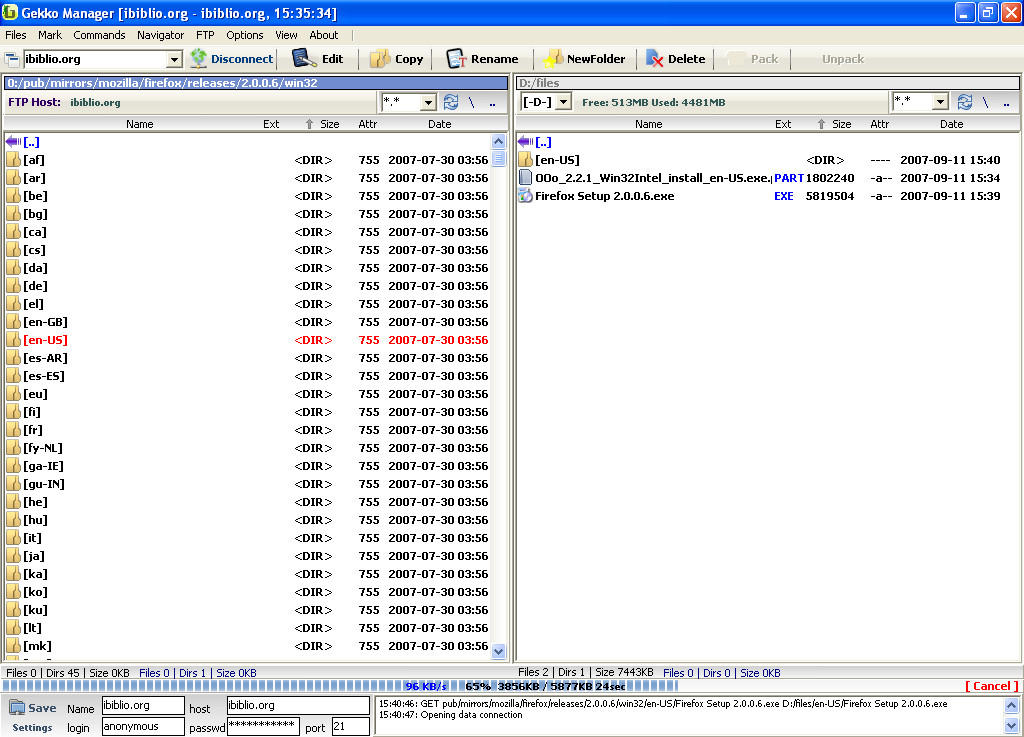Open the Commands menu

99,35
